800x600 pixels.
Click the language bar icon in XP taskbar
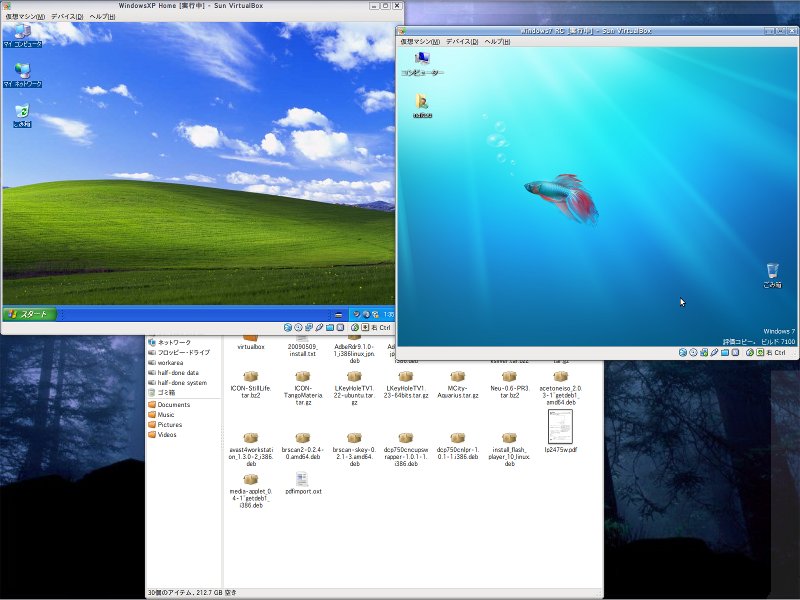click(x=338, y=315)
